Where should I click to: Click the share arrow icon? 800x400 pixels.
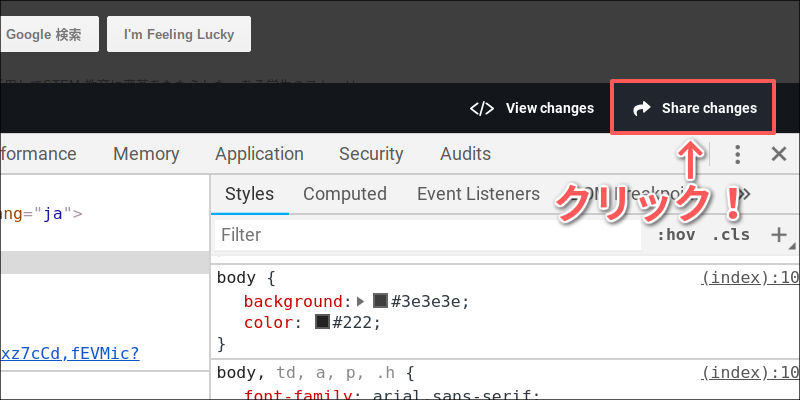pyautogui.click(x=641, y=108)
